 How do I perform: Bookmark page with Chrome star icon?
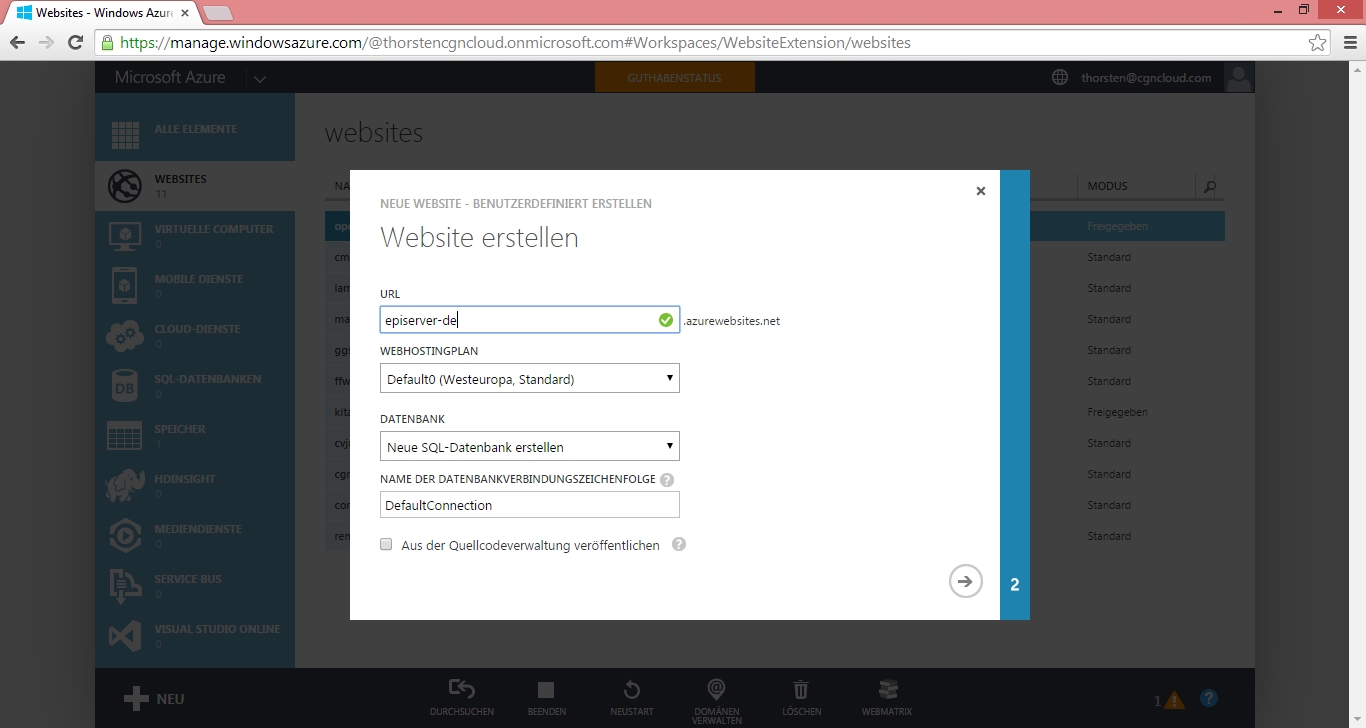(x=1317, y=43)
